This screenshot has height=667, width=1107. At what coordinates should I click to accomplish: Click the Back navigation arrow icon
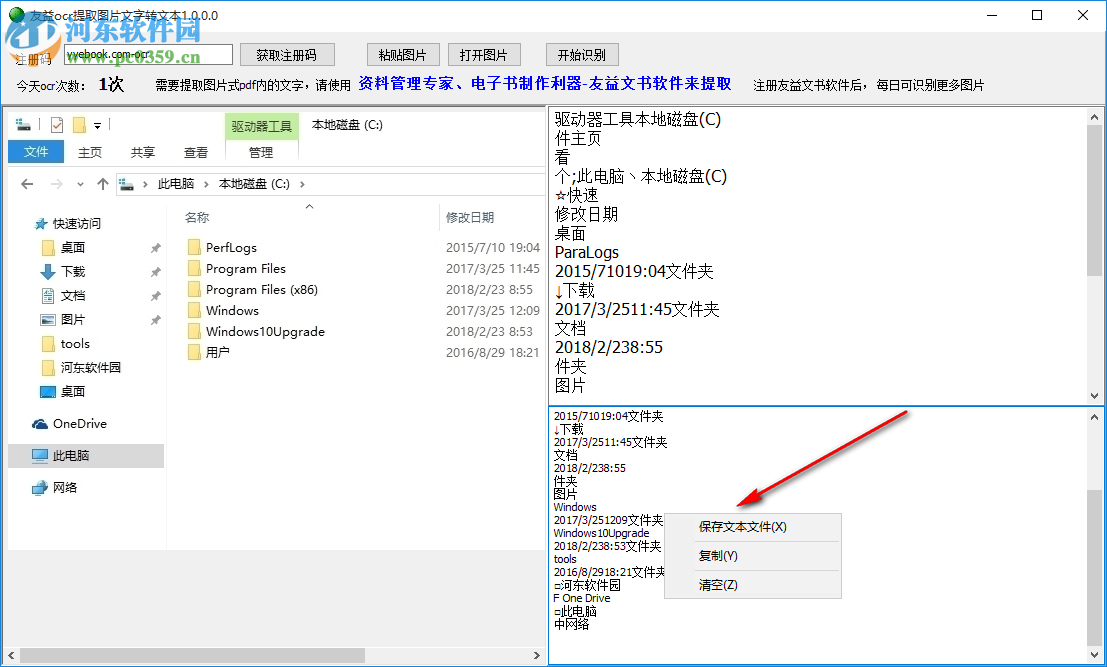(26, 183)
